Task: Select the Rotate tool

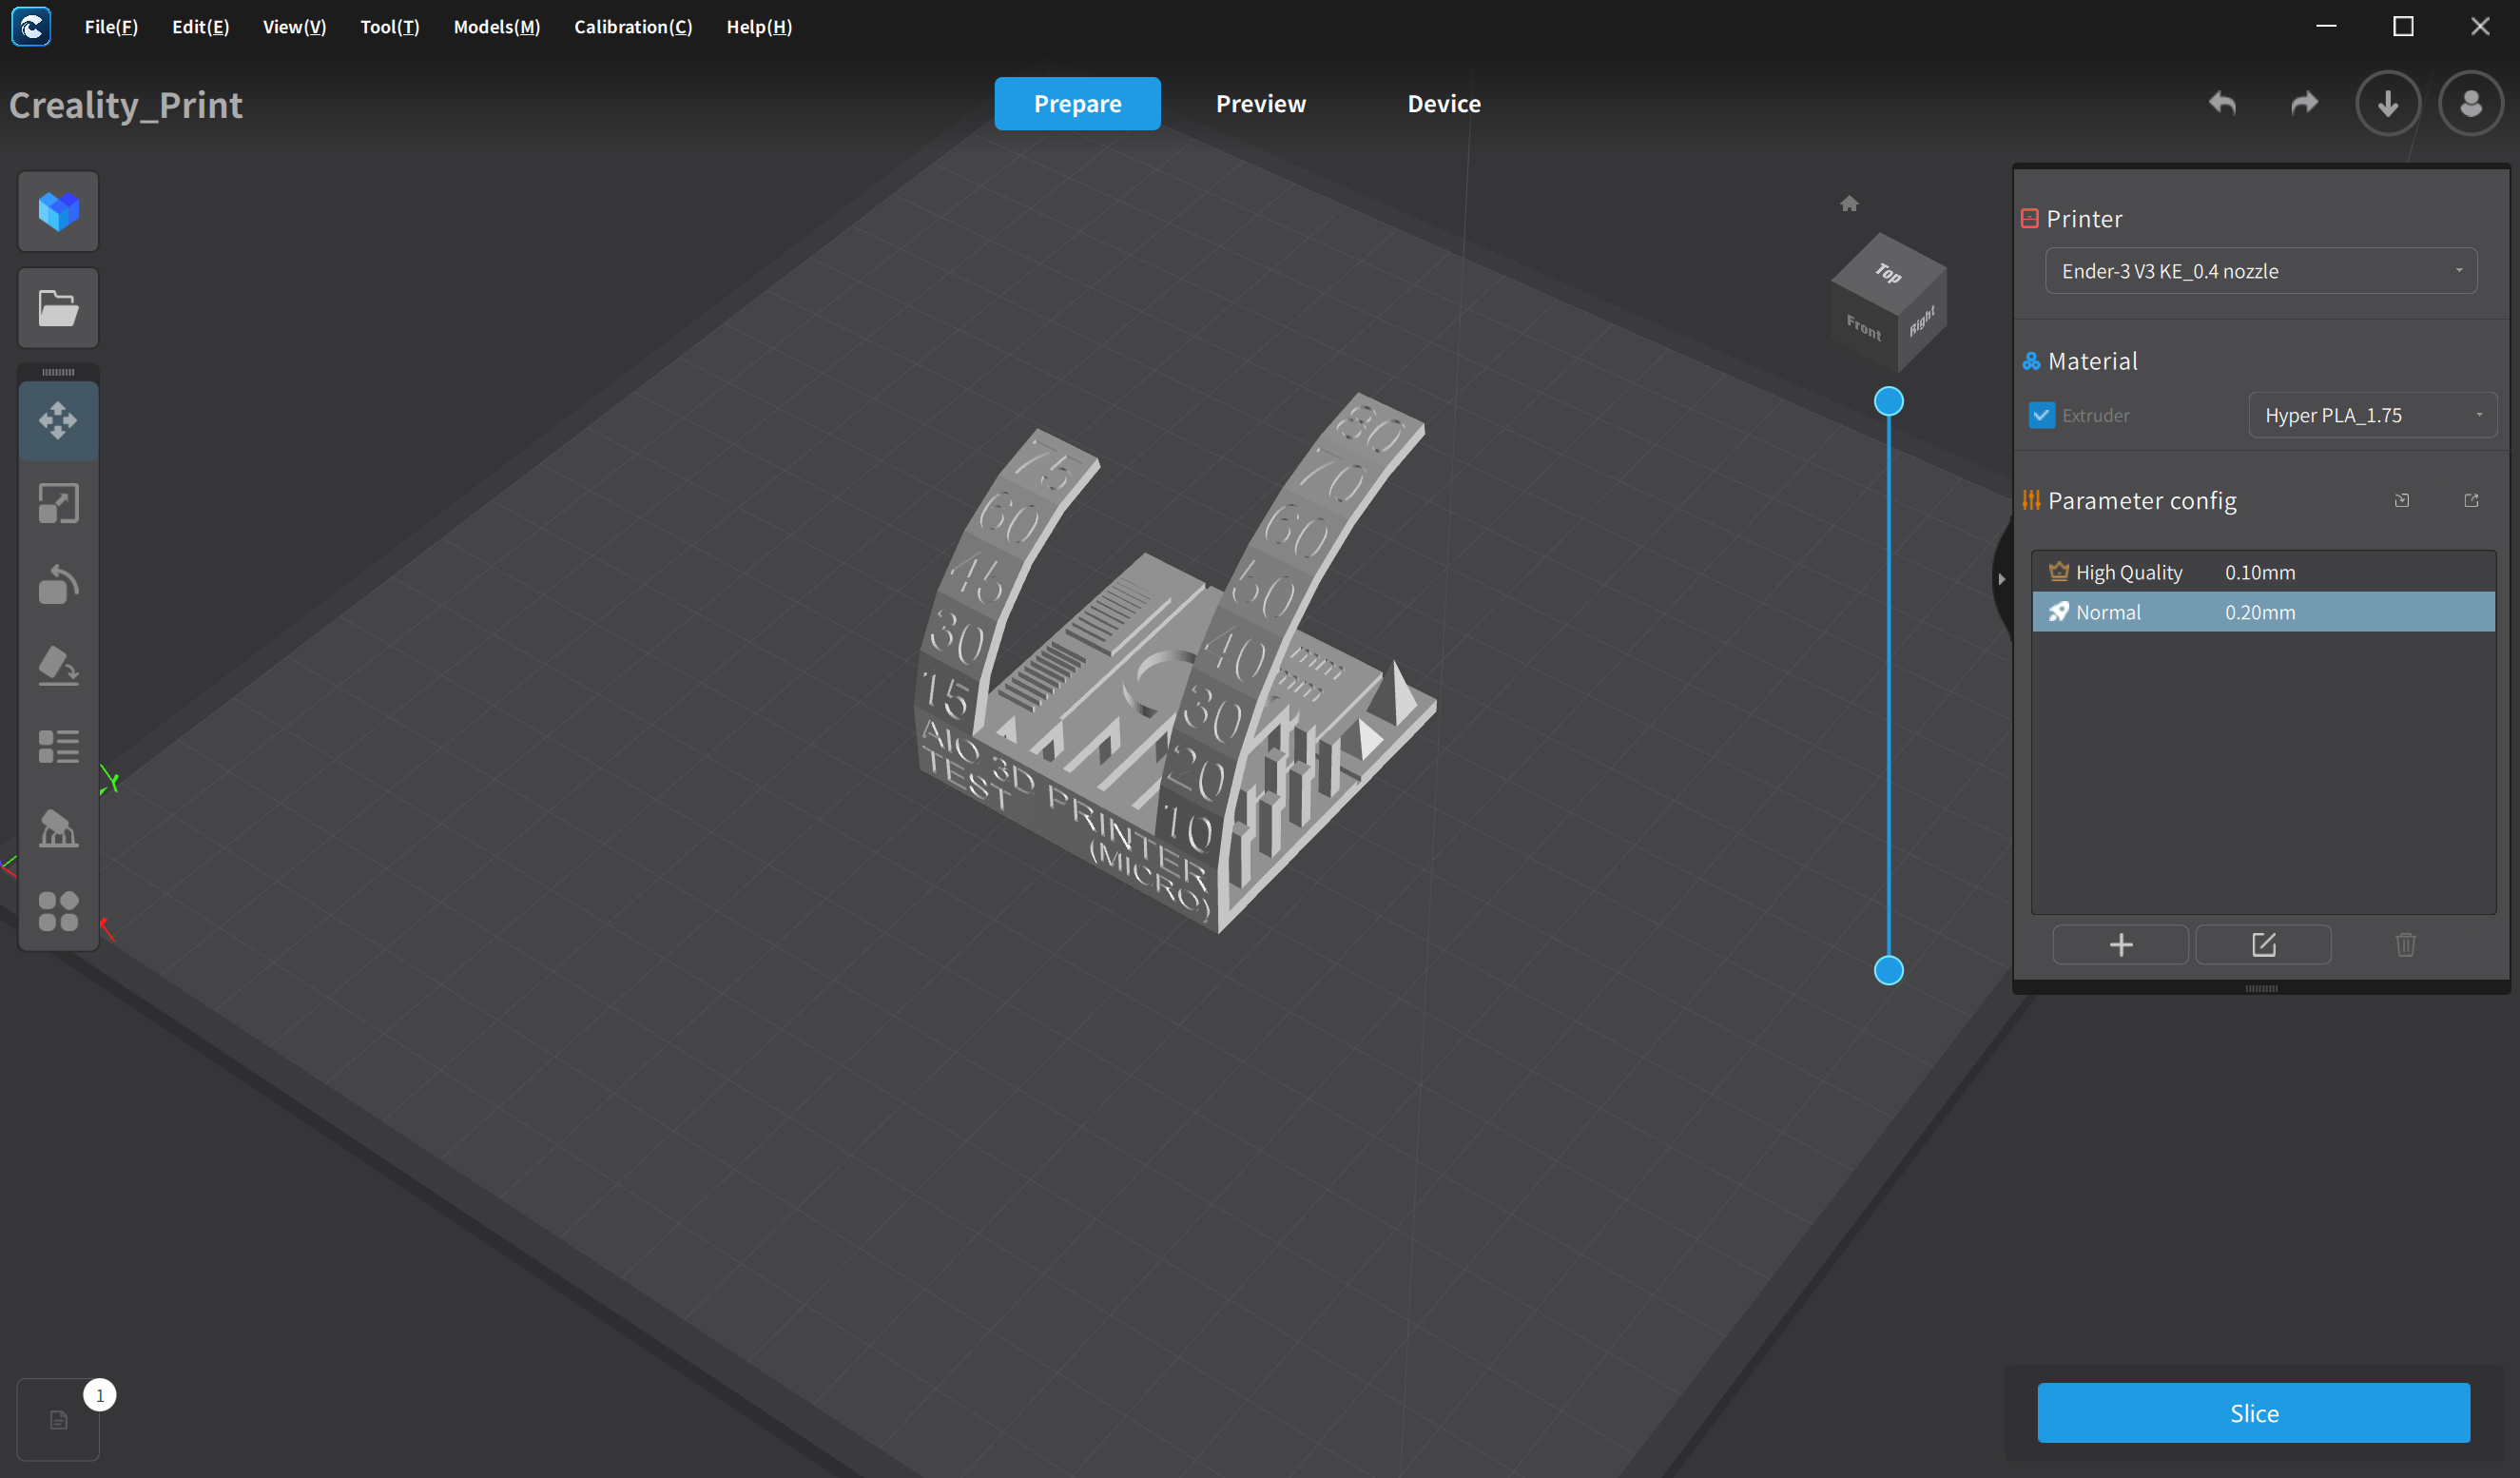Action: (x=58, y=584)
